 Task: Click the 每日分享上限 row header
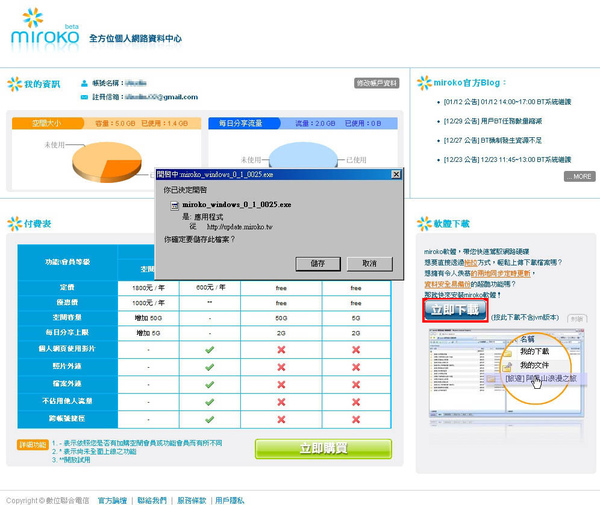pyautogui.click(x=67, y=332)
